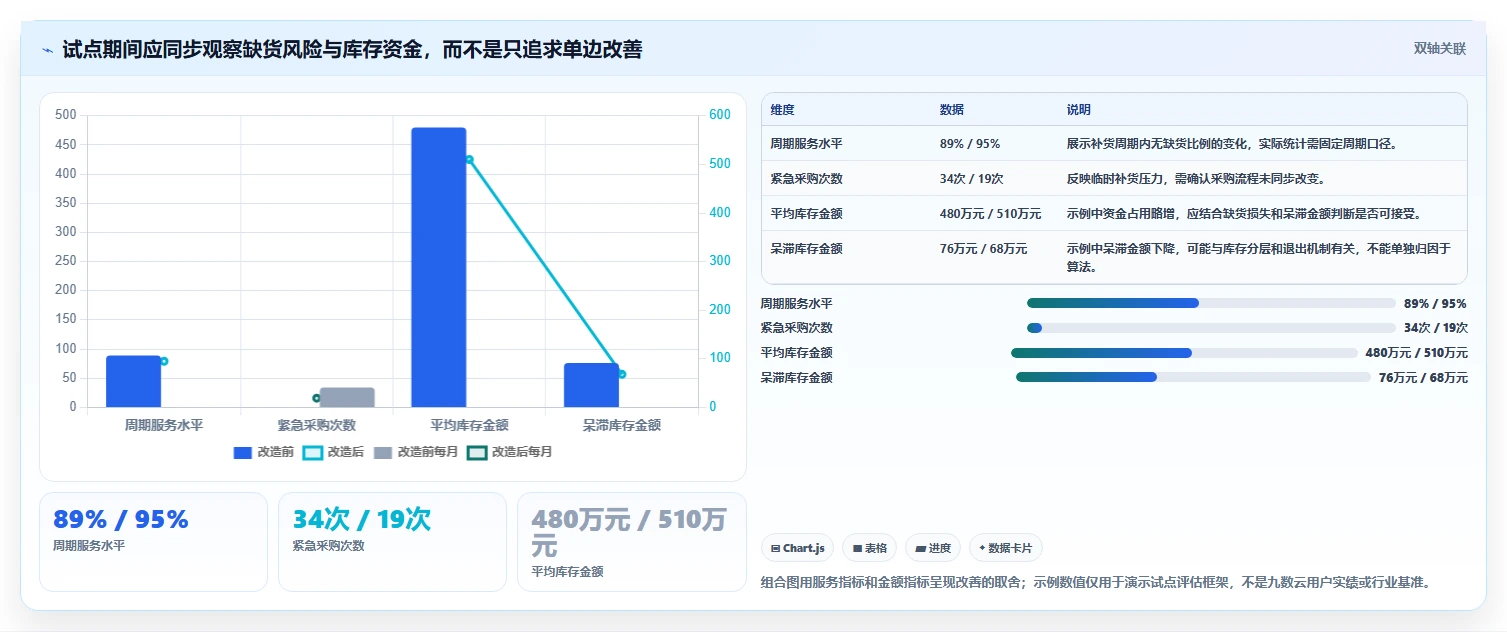Click the left axis value 500

coord(65,115)
